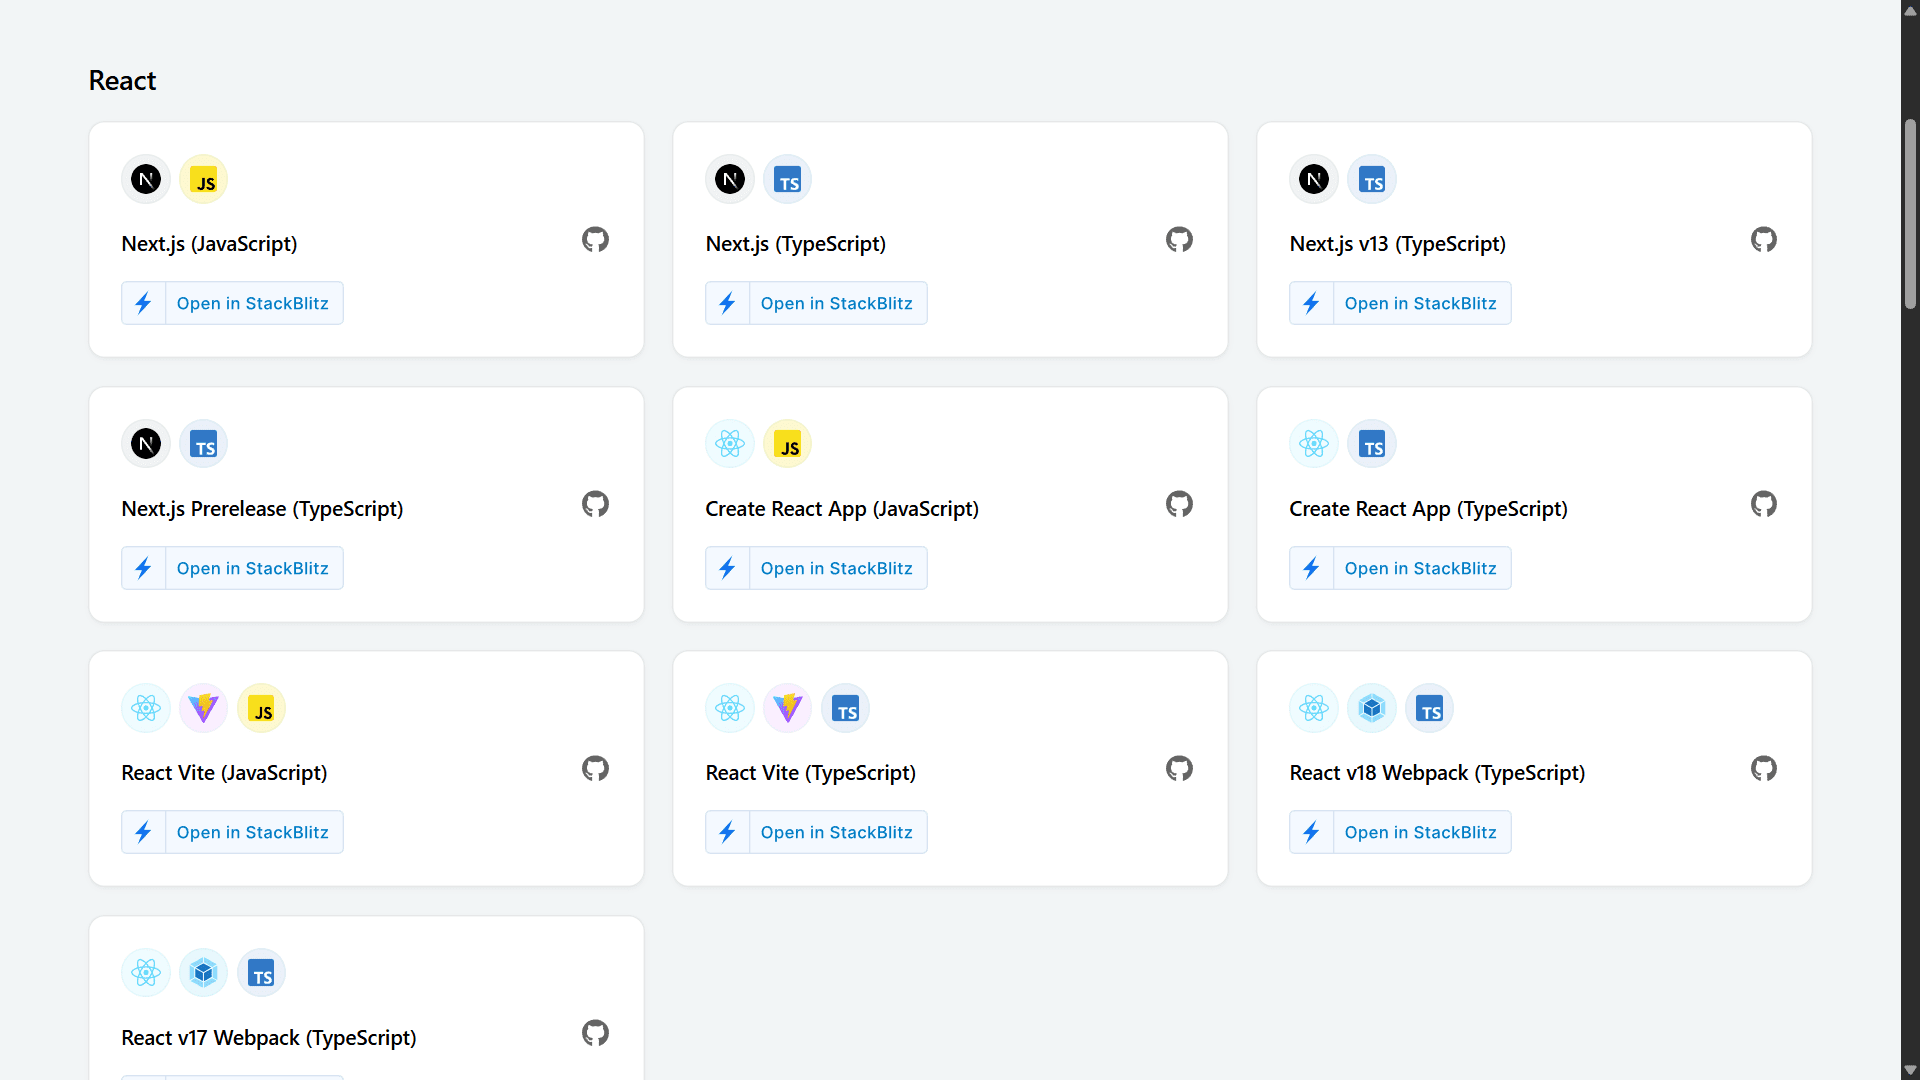Open GitHub repo for React v18 Webpack
Image resolution: width=1920 pixels, height=1080 pixels.
[1763, 769]
